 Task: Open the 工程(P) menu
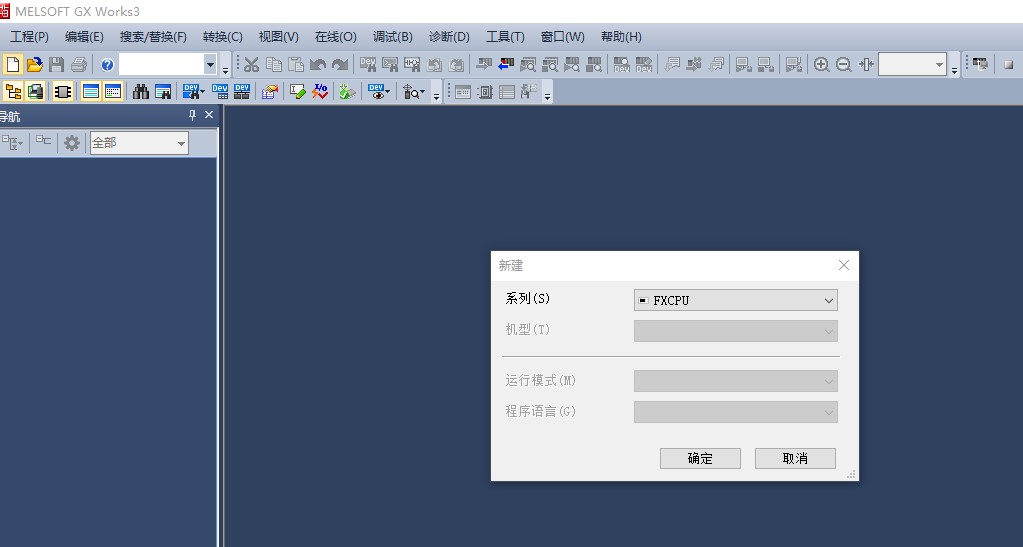(x=29, y=37)
